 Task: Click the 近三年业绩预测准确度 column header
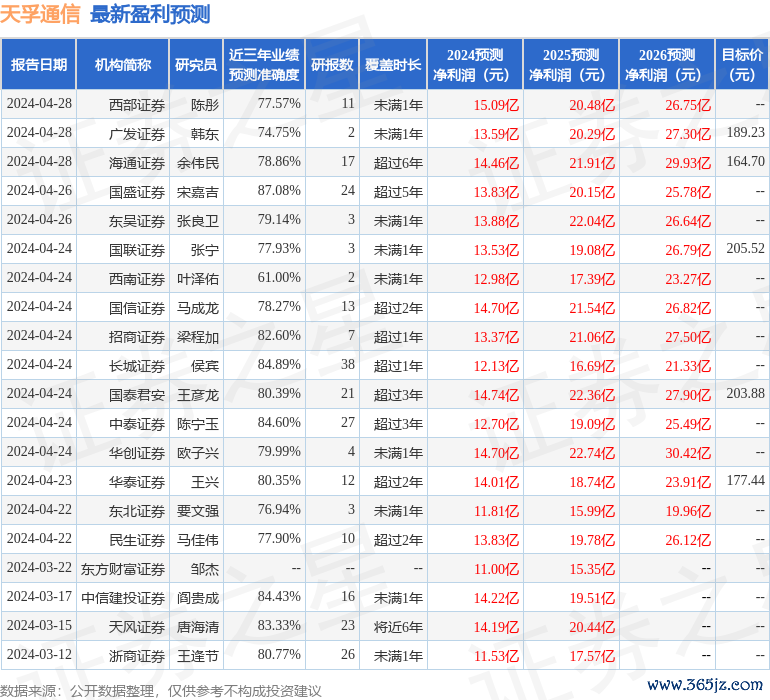pyautogui.click(x=264, y=65)
